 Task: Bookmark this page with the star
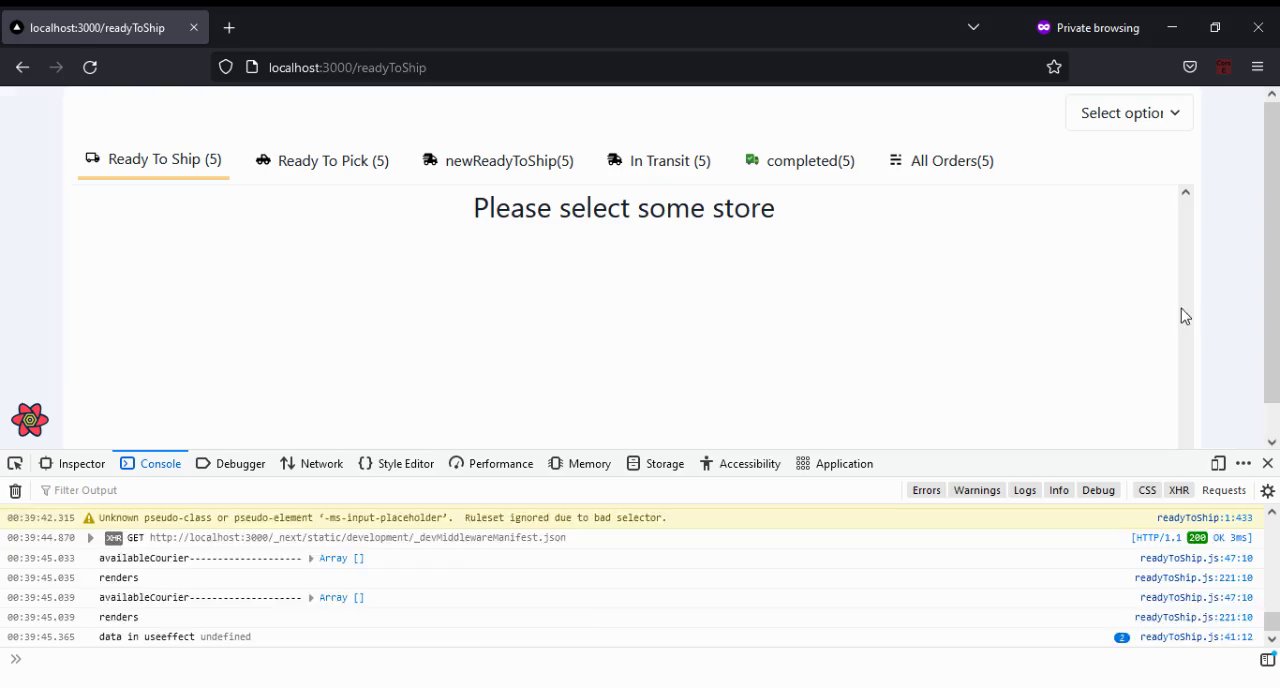(1054, 67)
